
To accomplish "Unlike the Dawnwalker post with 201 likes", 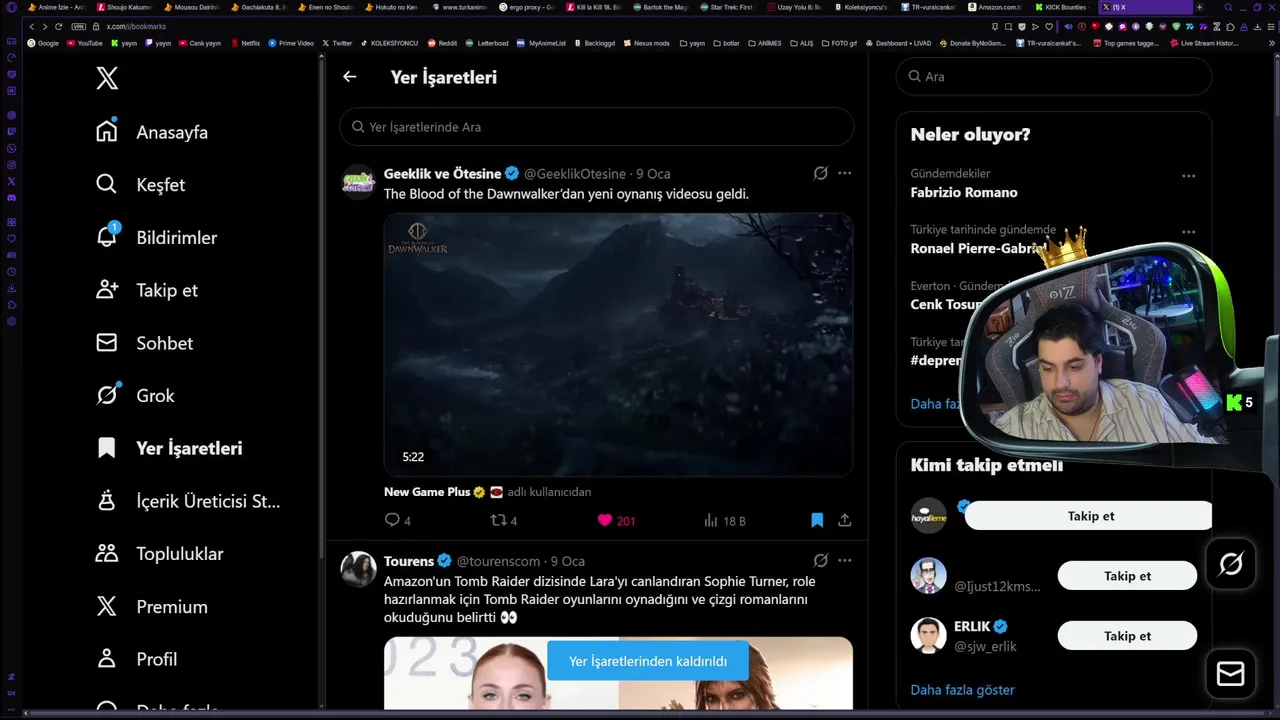I will [x=616, y=520].
